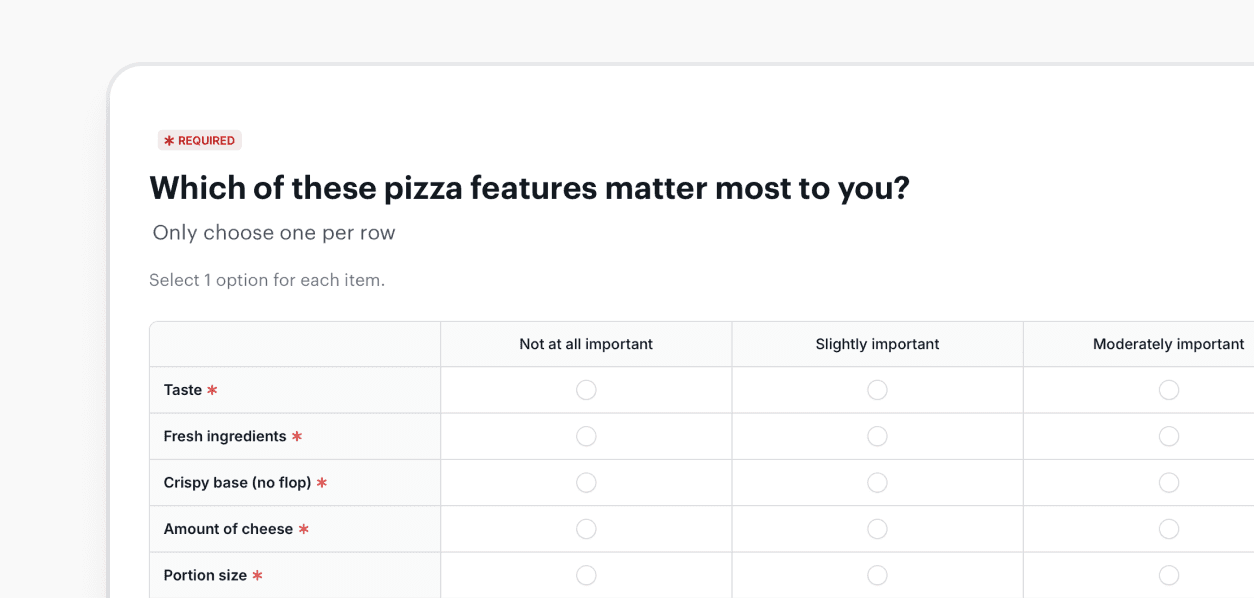Mark Fresh ingredients as 'Slightly important'
The width and height of the screenshot is (1254, 598).
877,436
